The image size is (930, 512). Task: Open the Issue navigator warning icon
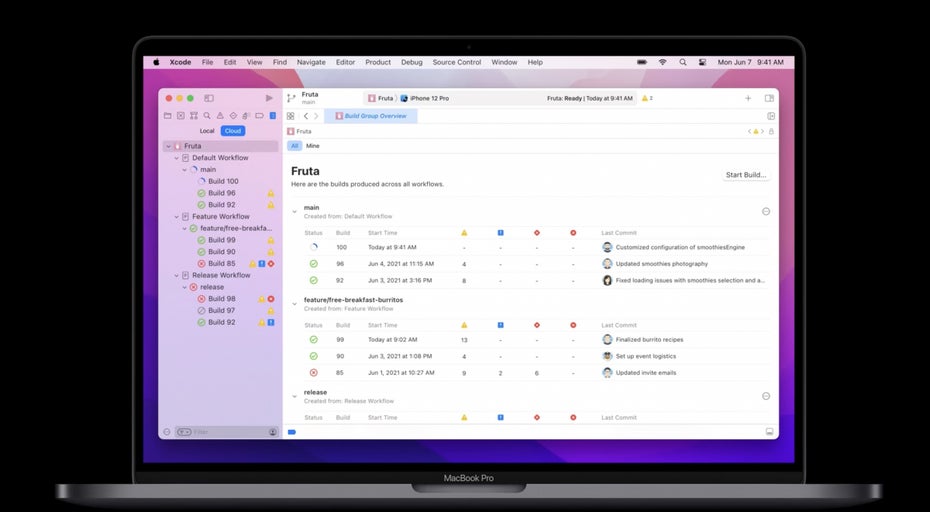pyautogui.click(x=219, y=116)
